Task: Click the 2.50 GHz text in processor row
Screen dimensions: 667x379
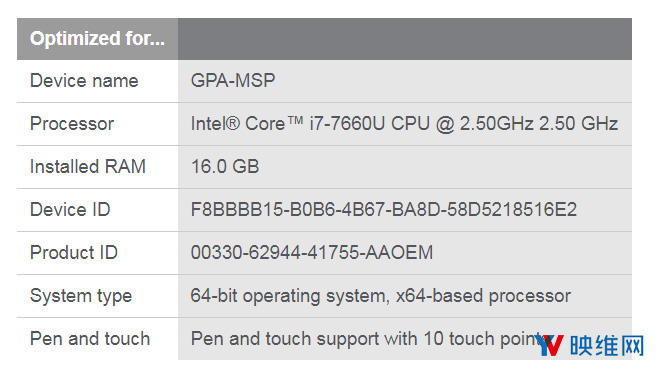Action: click(x=579, y=124)
